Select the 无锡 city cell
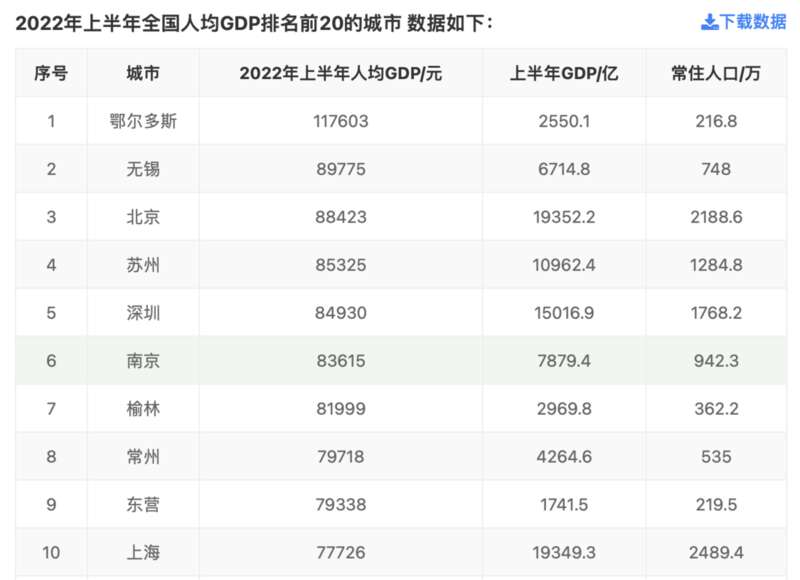 143,169
